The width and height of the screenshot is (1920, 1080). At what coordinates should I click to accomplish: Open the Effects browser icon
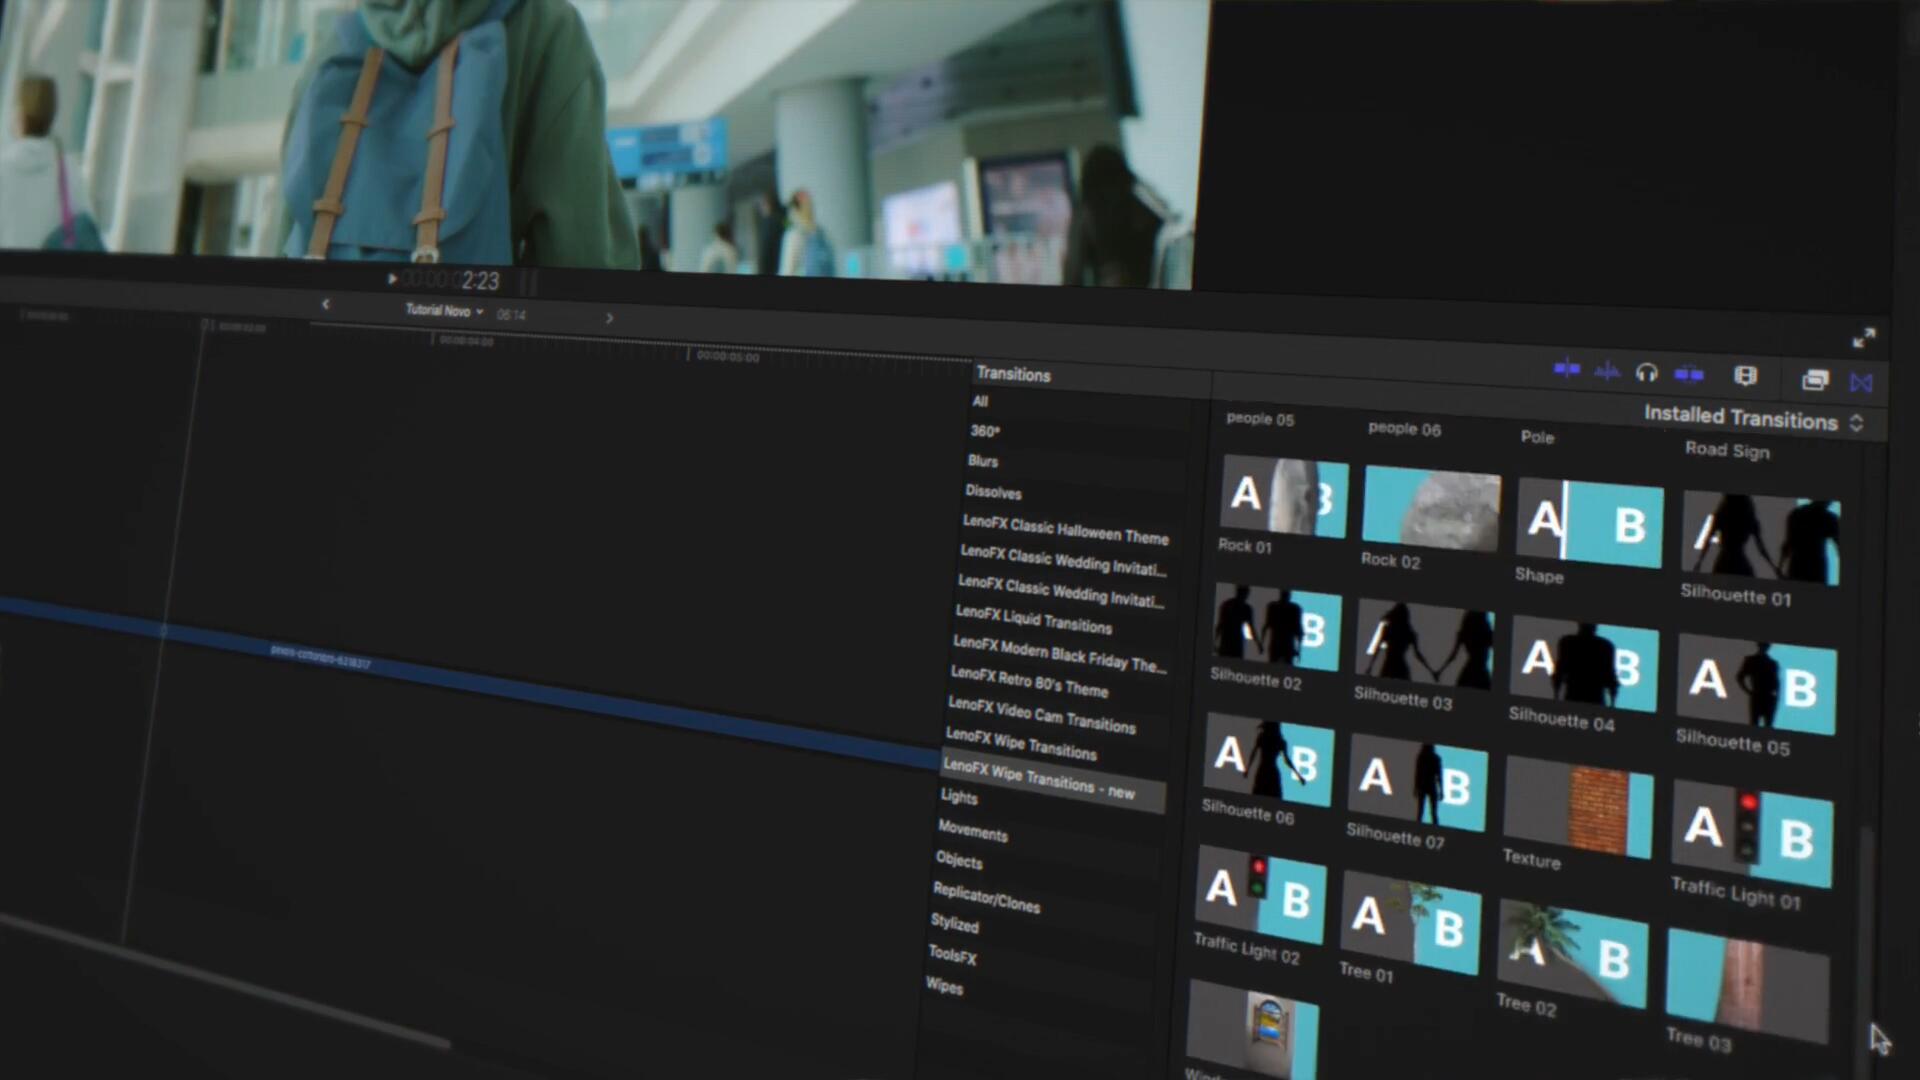pos(1814,379)
